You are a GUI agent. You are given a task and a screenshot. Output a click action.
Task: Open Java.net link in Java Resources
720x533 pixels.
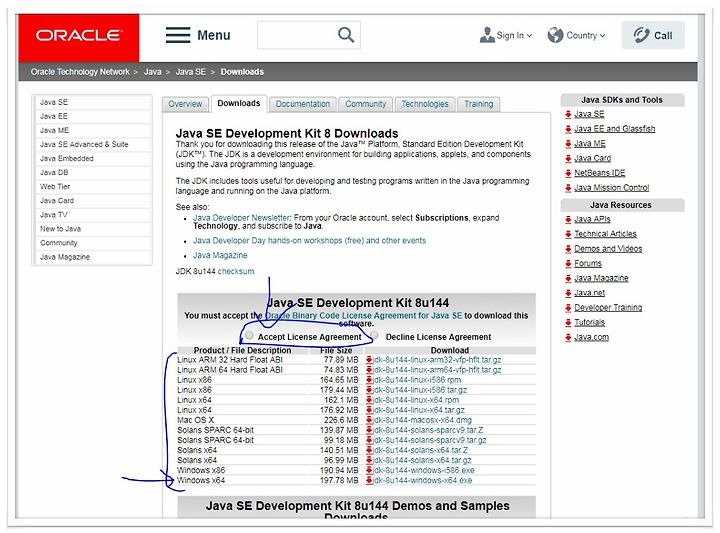590,293
